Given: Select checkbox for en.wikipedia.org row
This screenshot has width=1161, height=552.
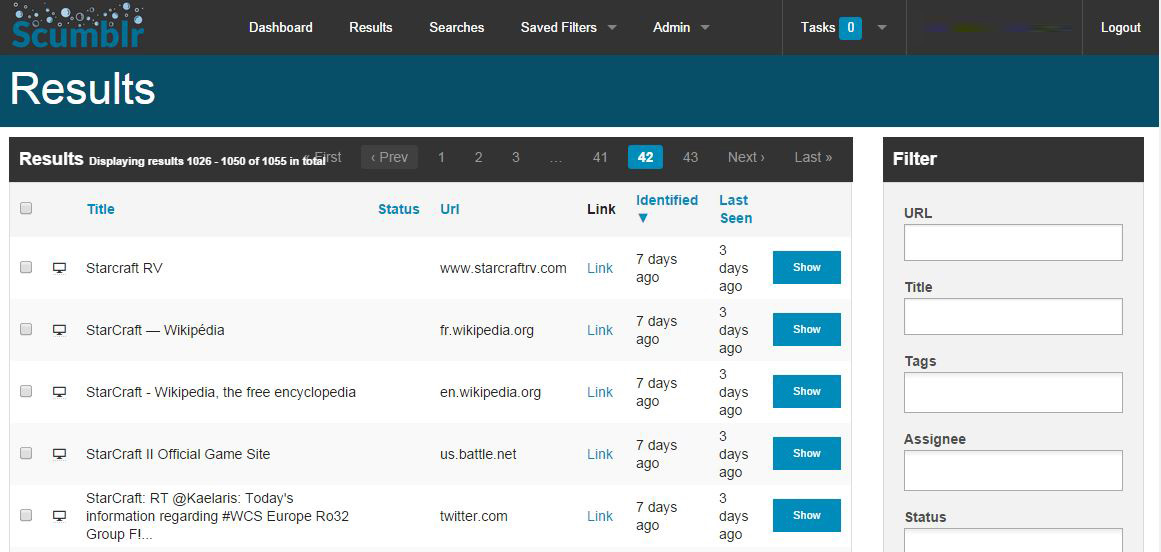Looking at the screenshot, I should point(26,391).
